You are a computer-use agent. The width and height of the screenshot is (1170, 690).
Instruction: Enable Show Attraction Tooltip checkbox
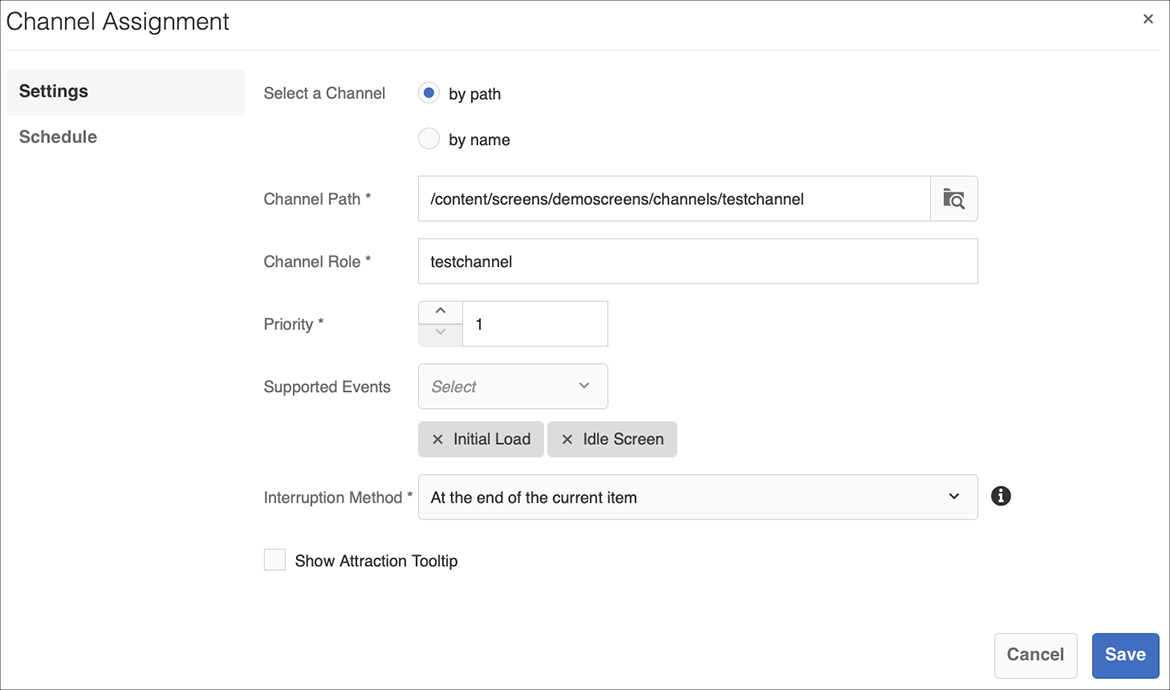[275, 560]
